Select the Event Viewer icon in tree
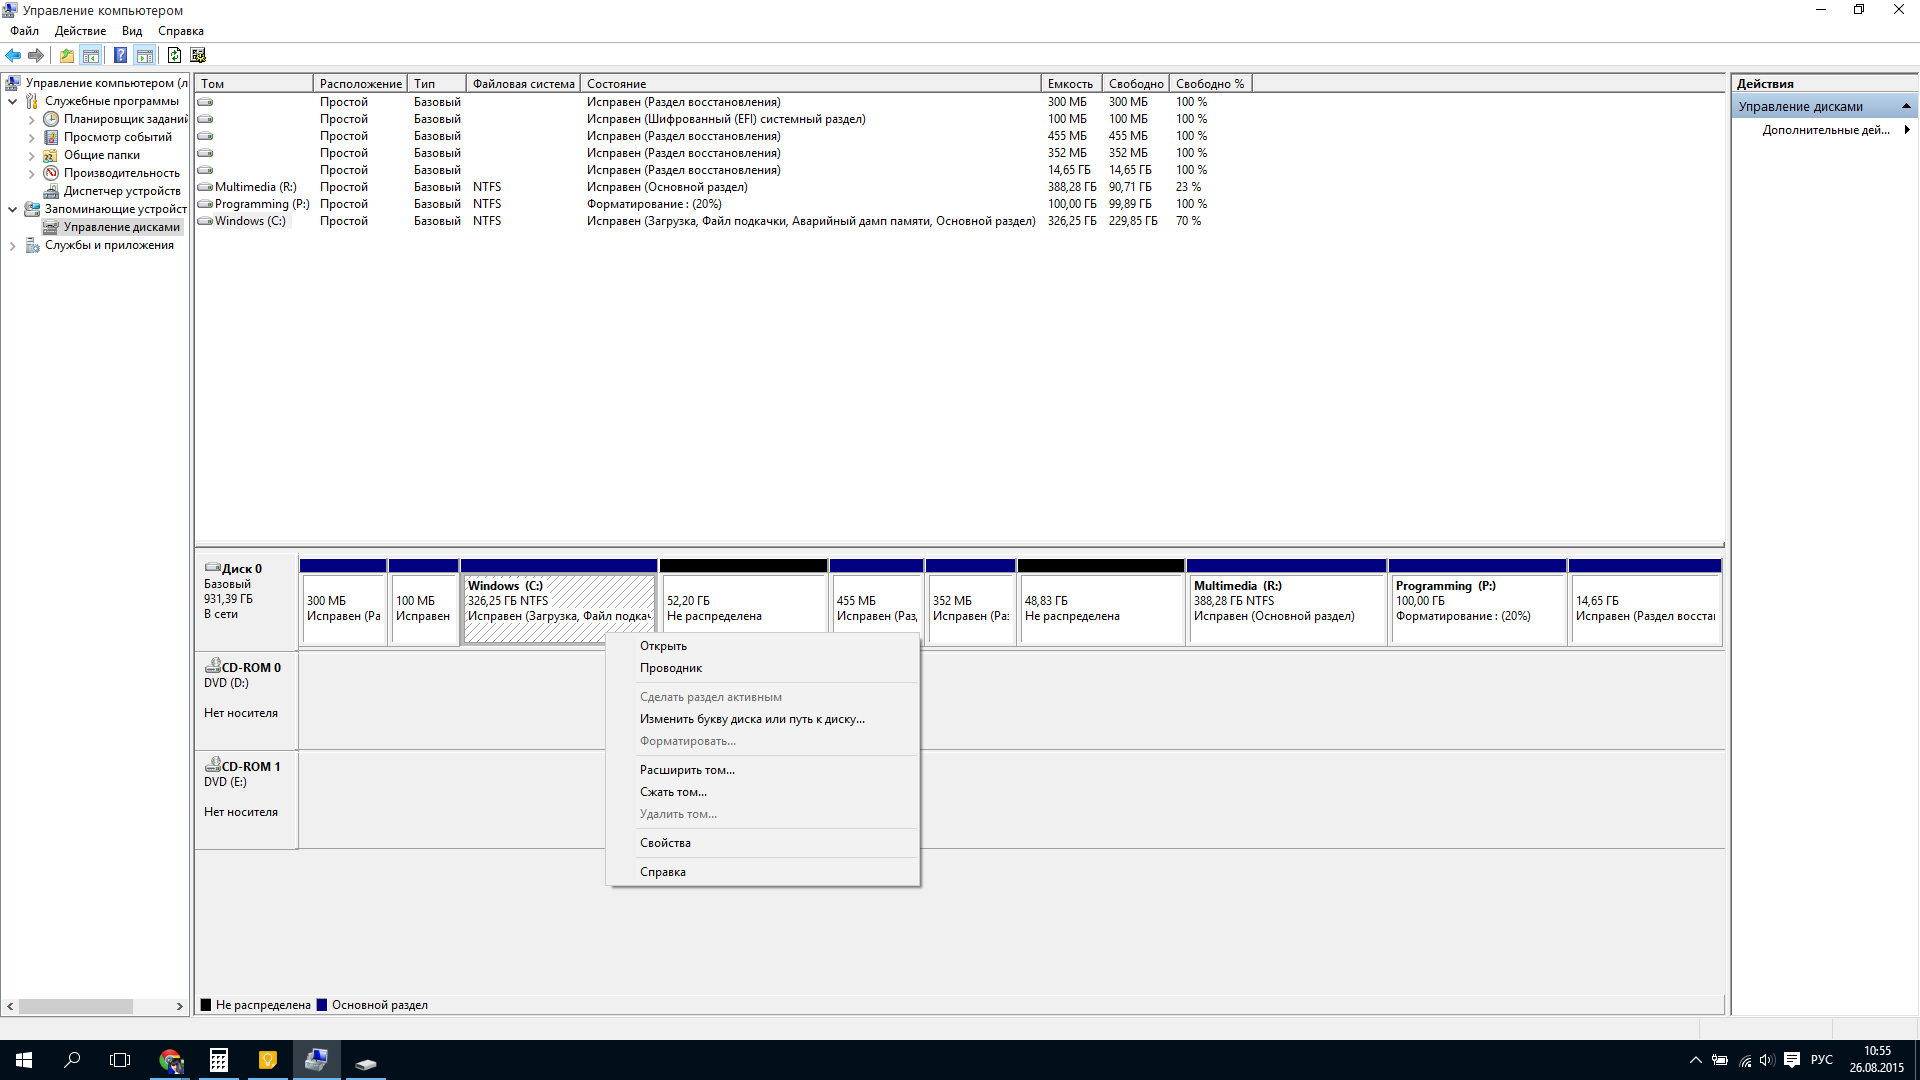The width and height of the screenshot is (1920, 1080). tap(51, 137)
